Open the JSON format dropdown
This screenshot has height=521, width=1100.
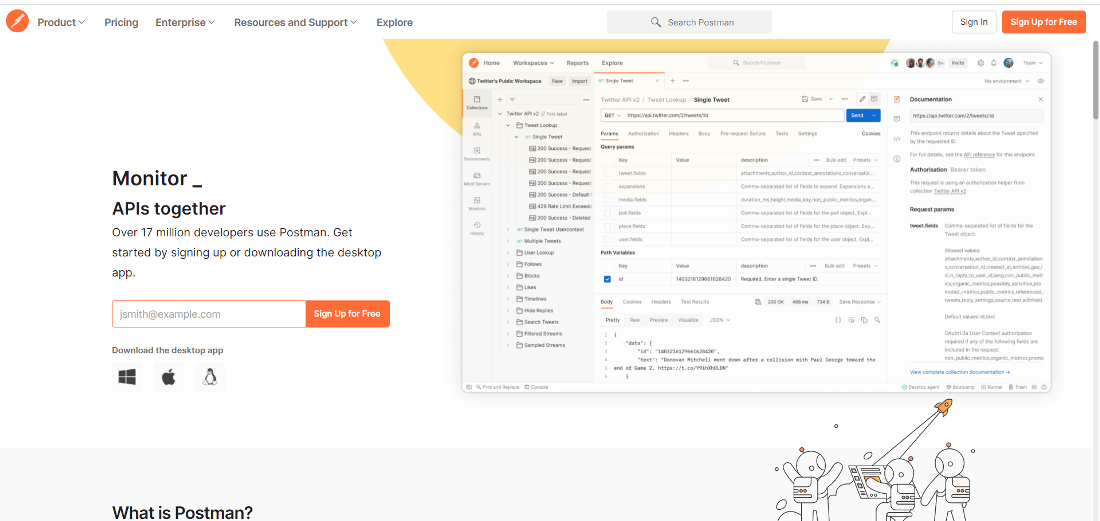coord(720,320)
